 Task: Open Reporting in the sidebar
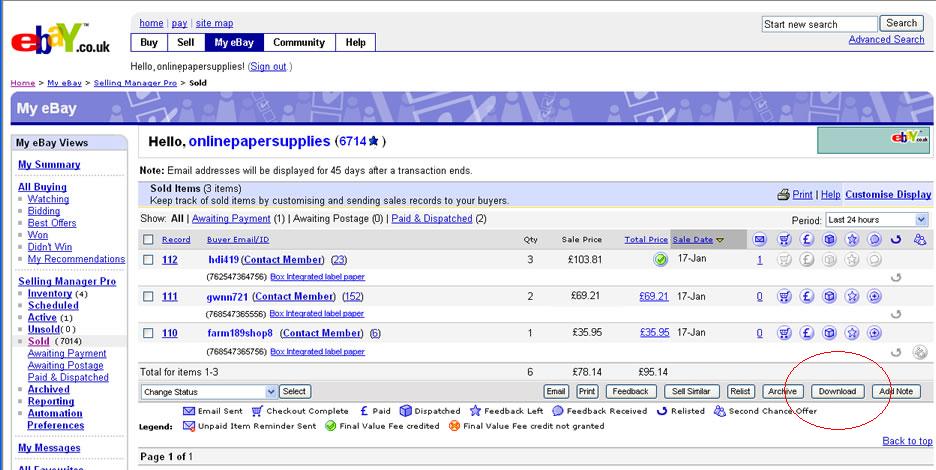(x=51, y=401)
